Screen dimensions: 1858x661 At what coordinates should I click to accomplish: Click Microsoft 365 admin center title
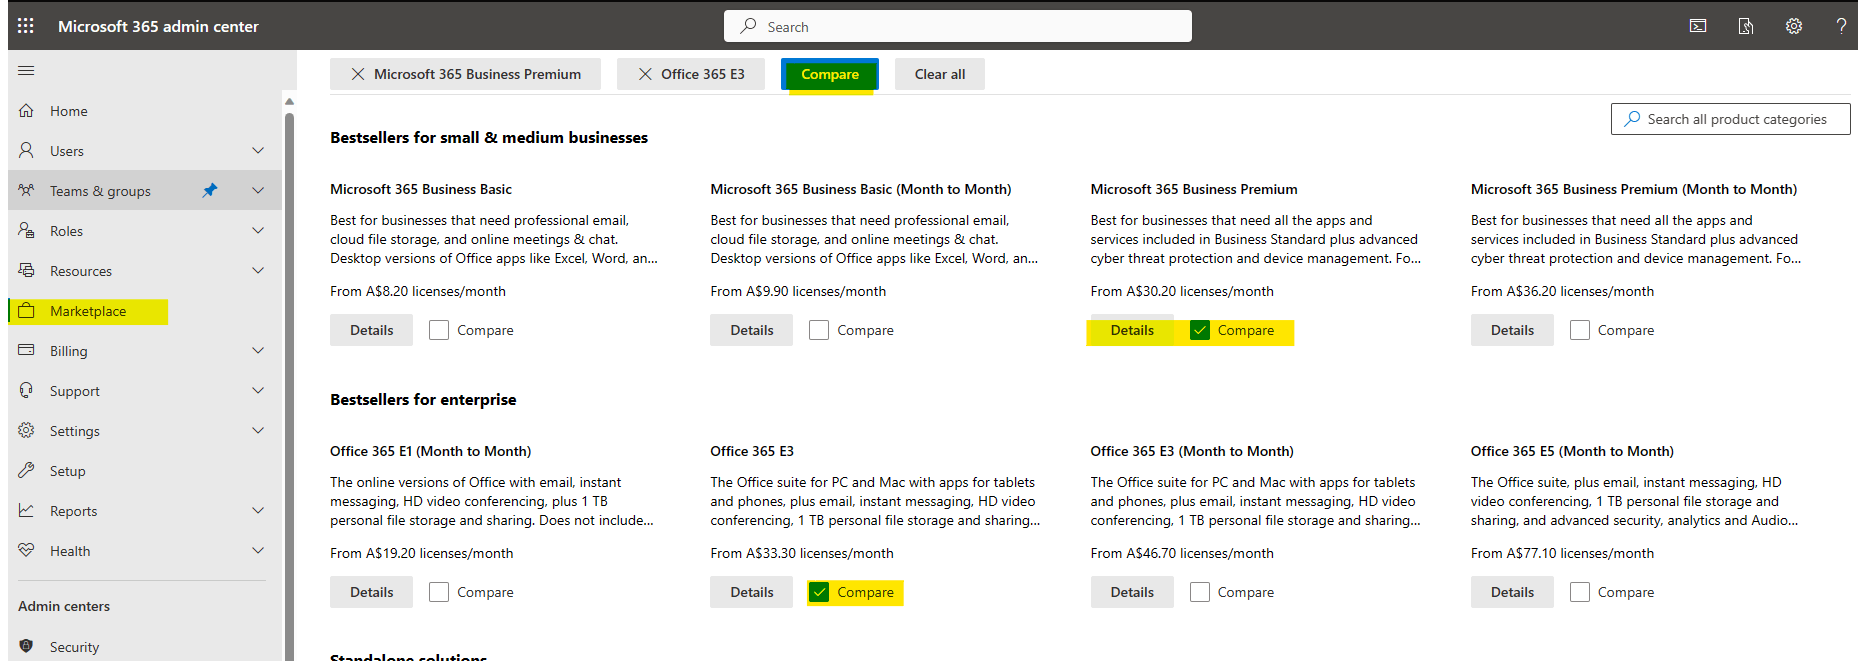[158, 26]
